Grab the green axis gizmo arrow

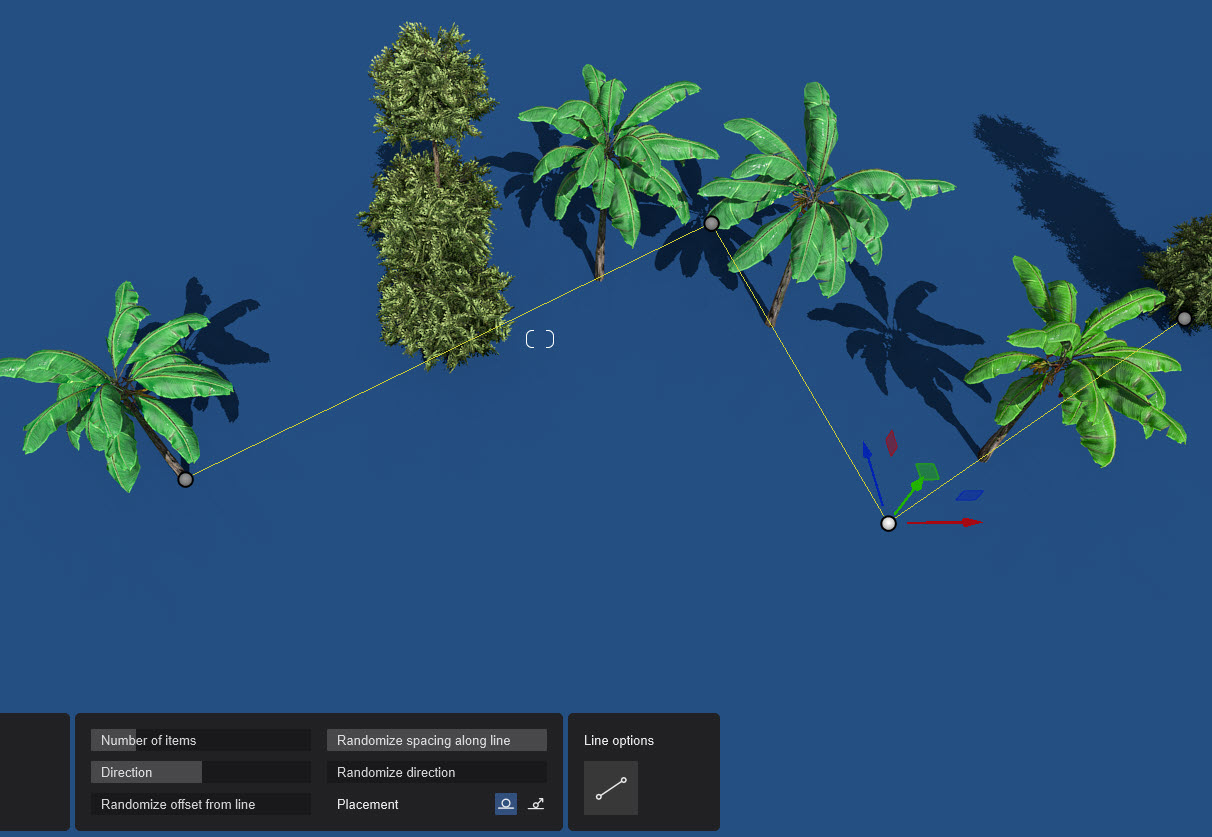coord(915,487)
